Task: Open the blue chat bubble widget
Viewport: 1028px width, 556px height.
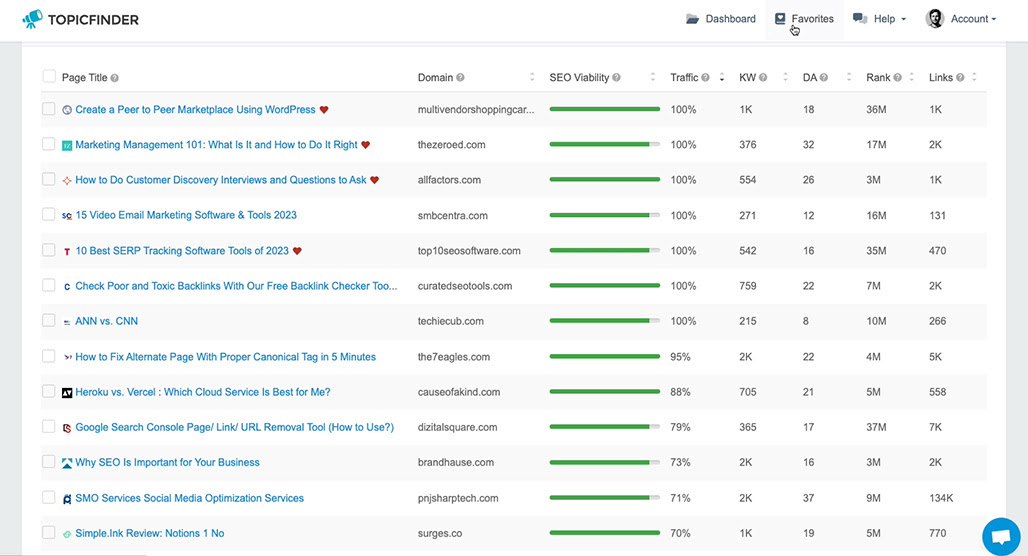Action: point(1000,536)
